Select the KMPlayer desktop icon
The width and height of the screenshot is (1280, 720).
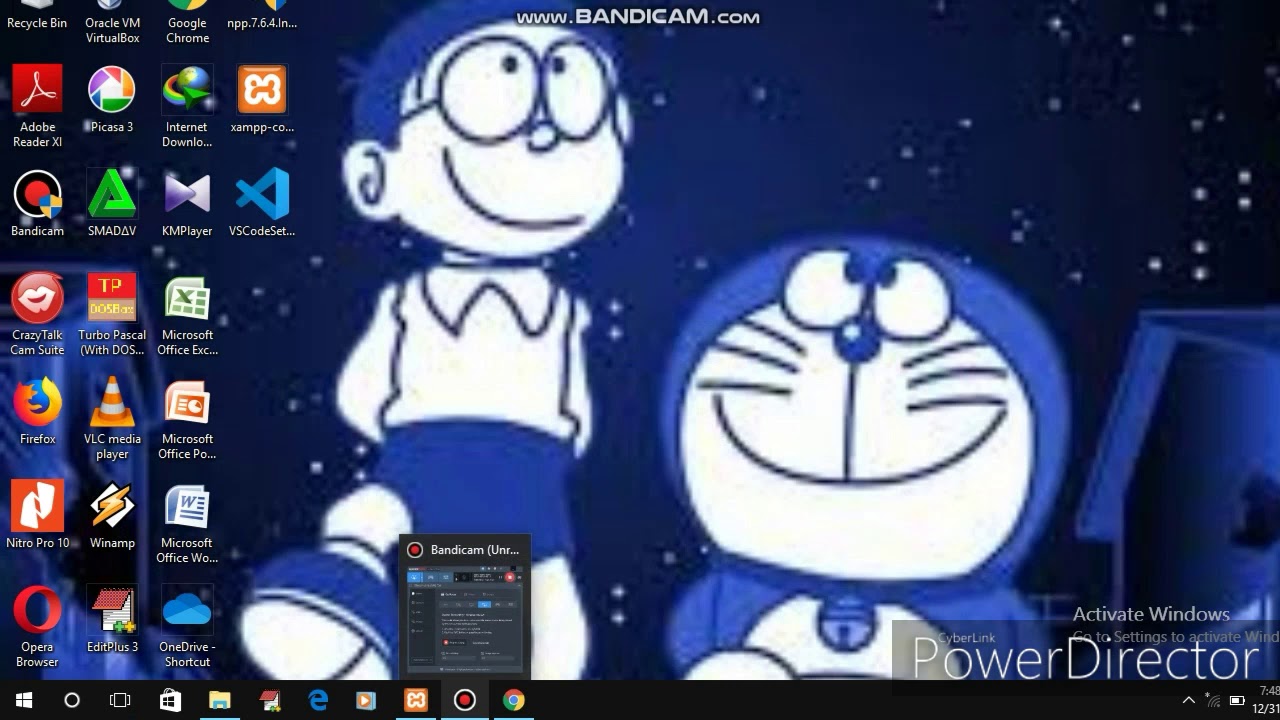point(187,204)
